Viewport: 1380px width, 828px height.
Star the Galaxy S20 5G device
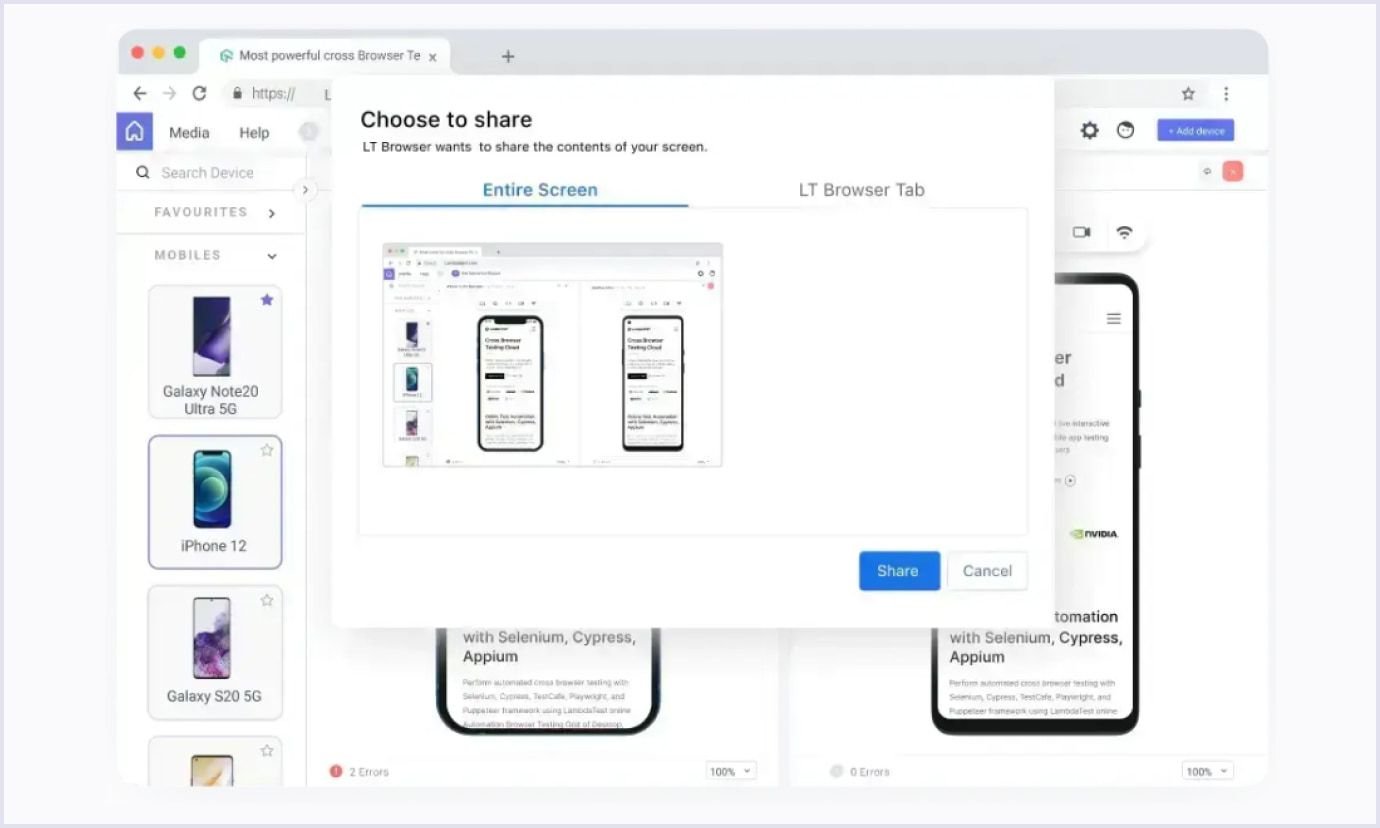pos(267,600)
